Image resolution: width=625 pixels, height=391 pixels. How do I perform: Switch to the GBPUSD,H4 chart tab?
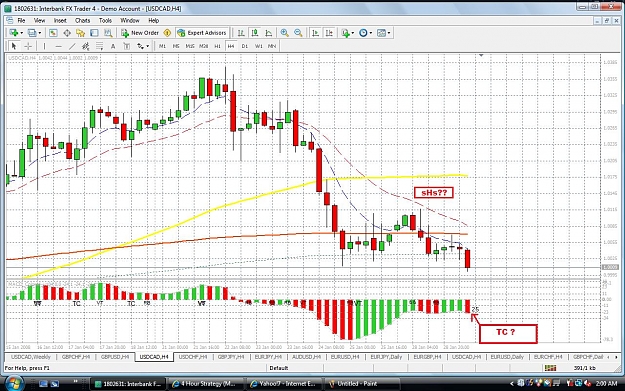tap(115, 357)
